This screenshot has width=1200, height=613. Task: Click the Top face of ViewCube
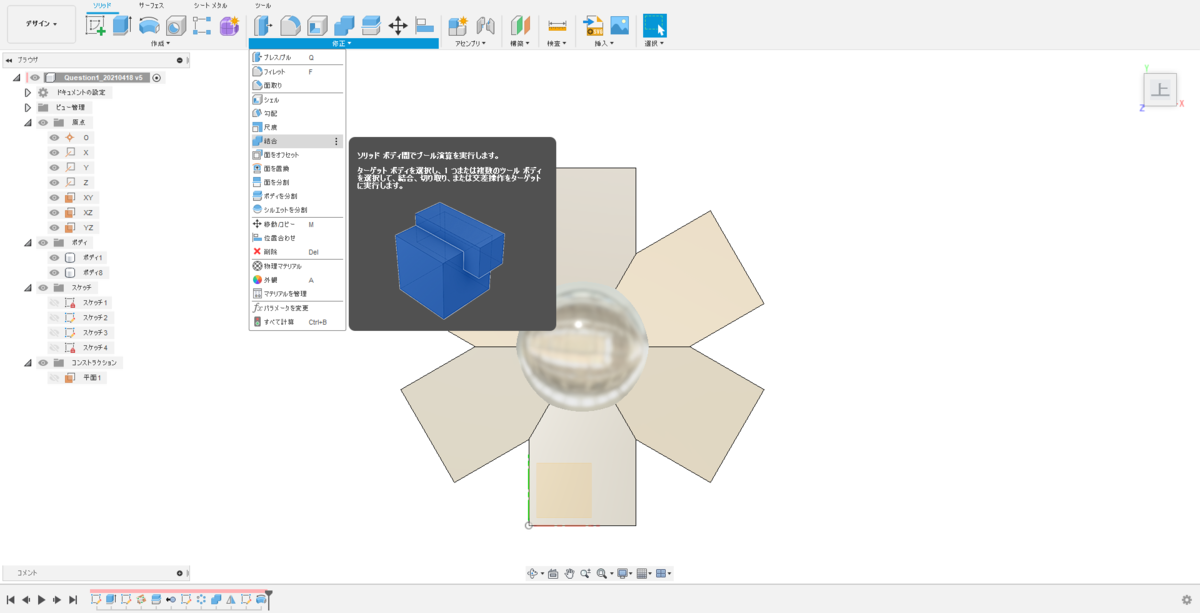tap(1160, 90)
